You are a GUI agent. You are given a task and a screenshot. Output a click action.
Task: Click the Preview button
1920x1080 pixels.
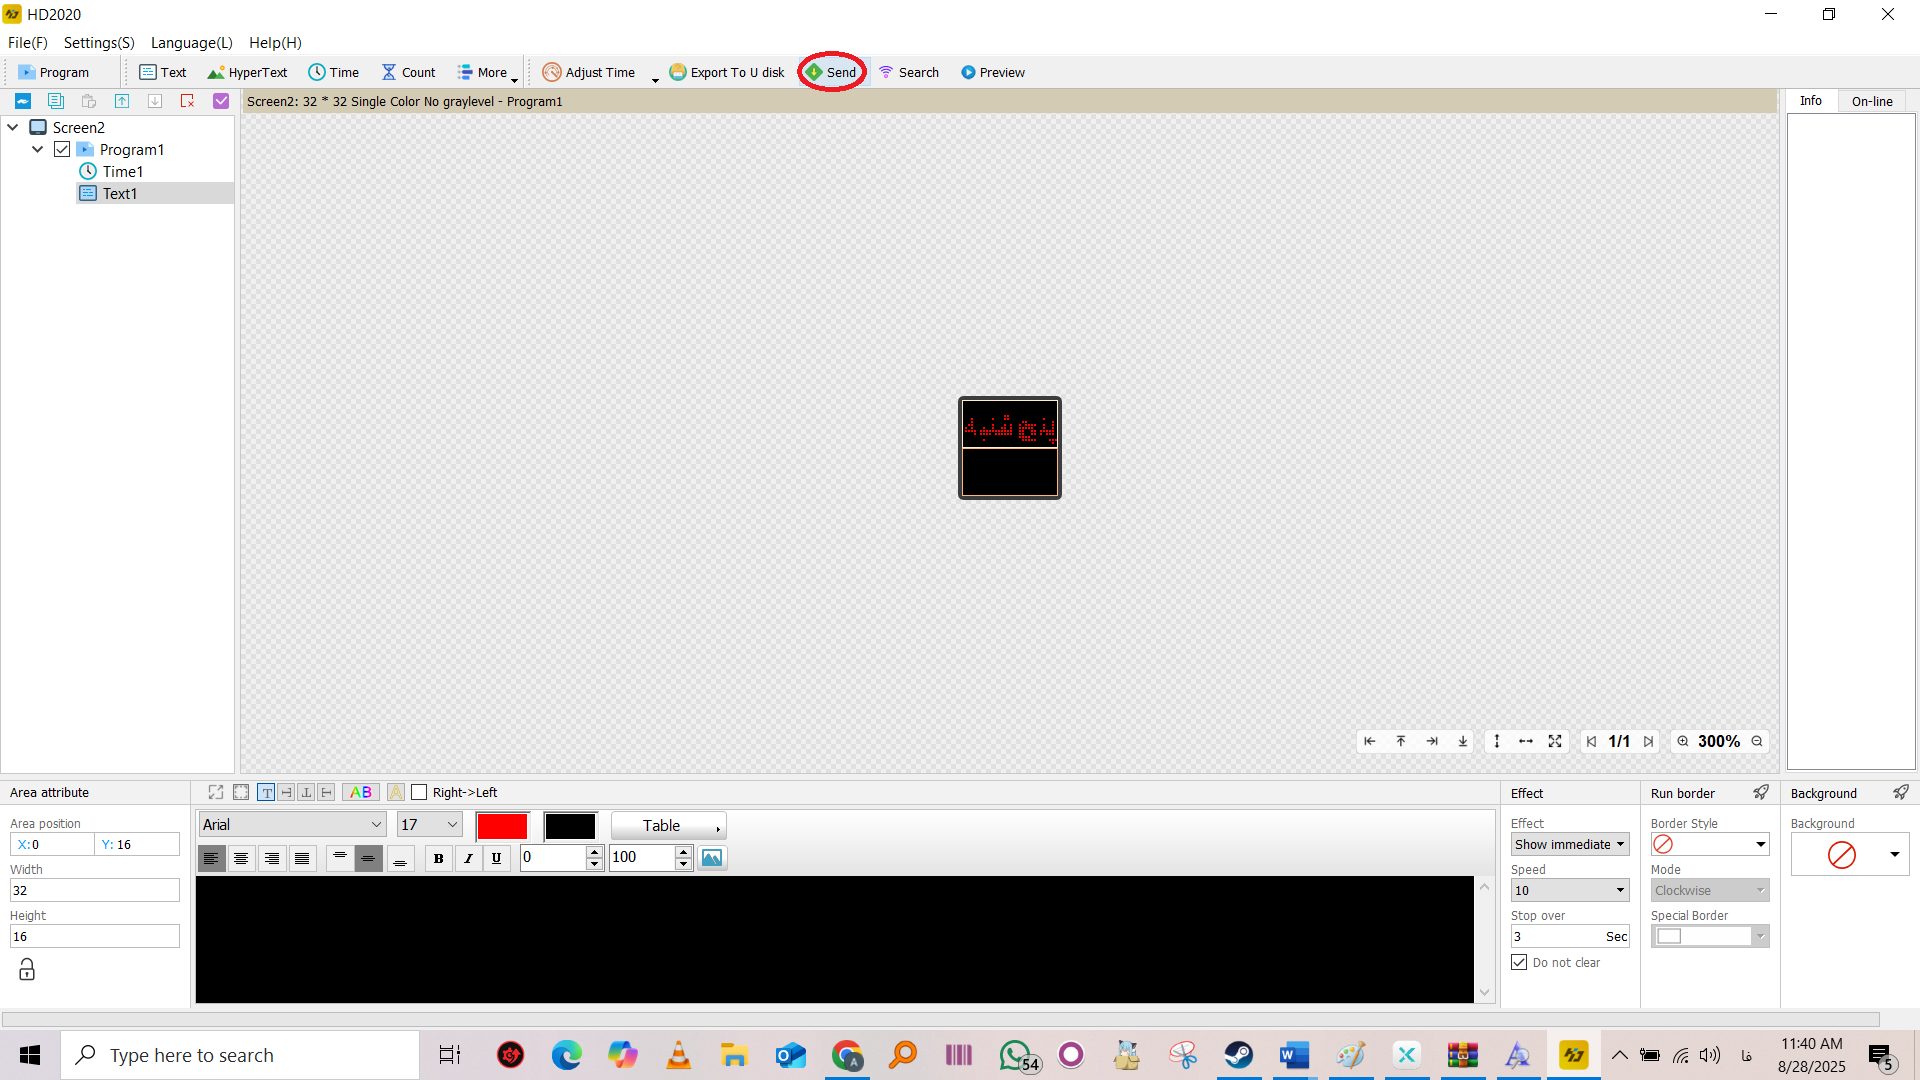[992, 72]
